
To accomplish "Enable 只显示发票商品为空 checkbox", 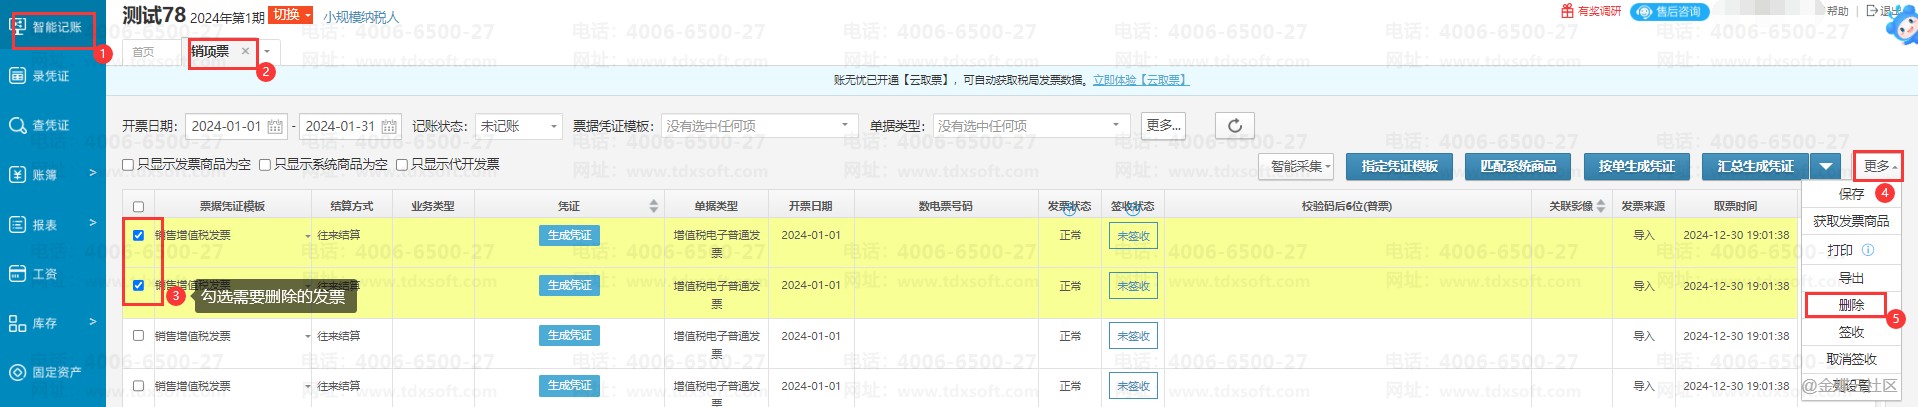I will pos(128,165).
